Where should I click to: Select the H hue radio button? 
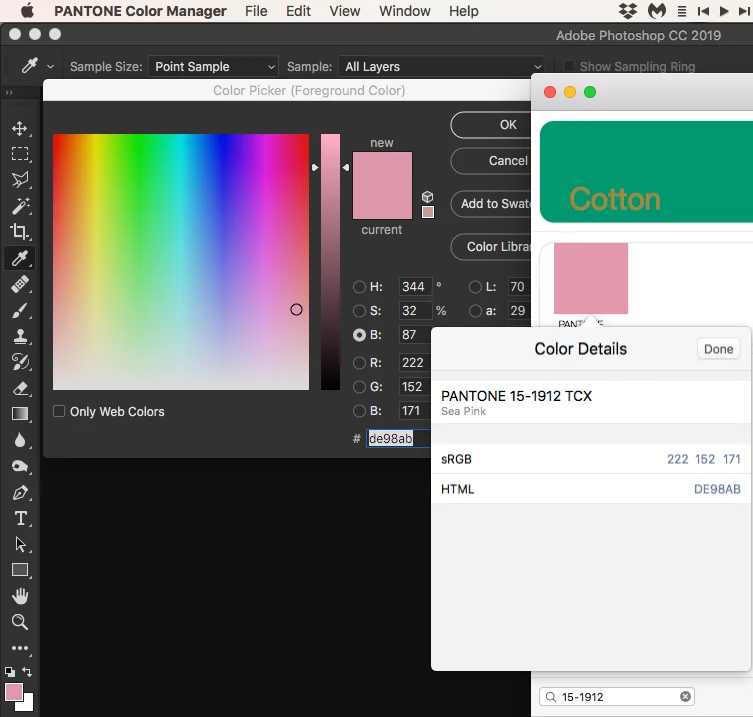(x=359, y=287)
